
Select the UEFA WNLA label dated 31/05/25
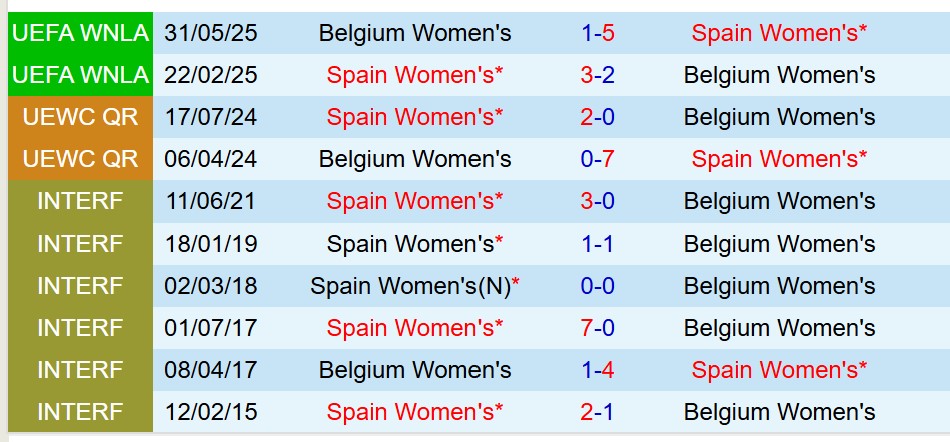(x=80, y=33)
